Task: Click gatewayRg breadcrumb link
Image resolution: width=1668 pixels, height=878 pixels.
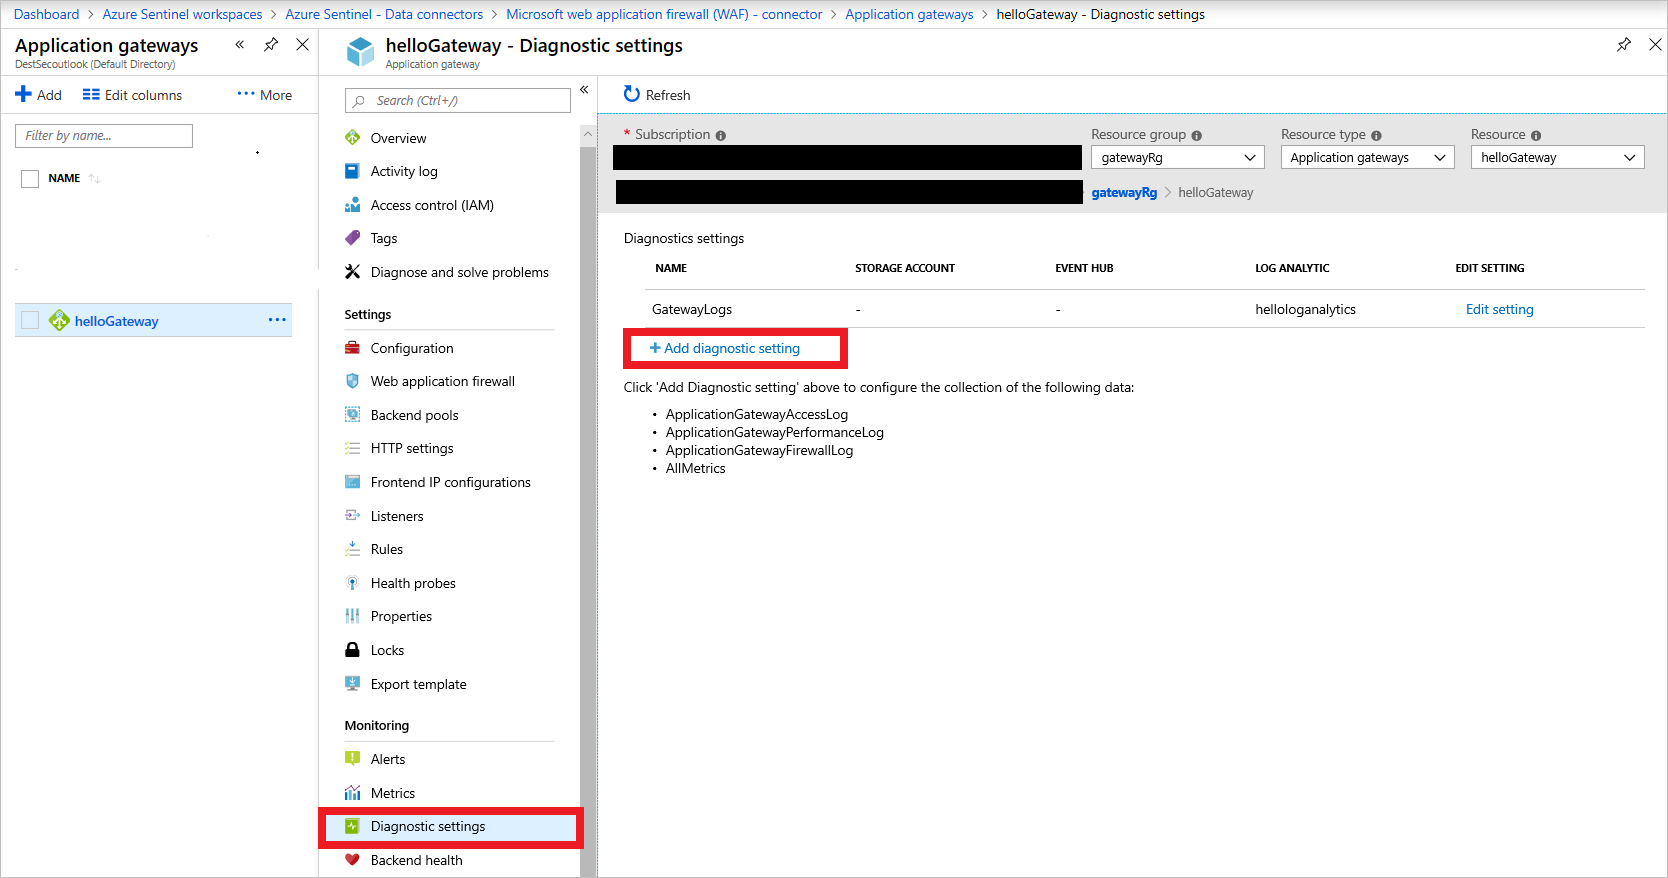Action: [x=1124, y=192]
